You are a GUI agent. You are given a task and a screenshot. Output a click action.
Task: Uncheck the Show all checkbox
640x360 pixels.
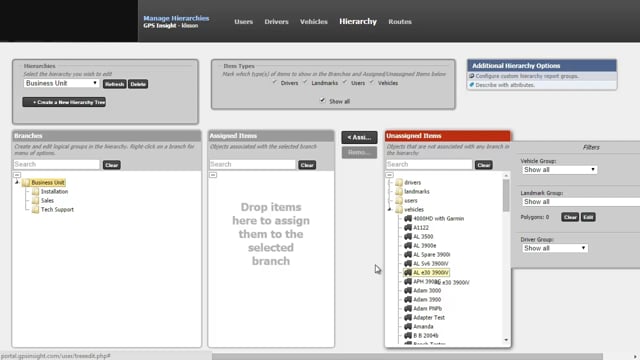(322, 100)
